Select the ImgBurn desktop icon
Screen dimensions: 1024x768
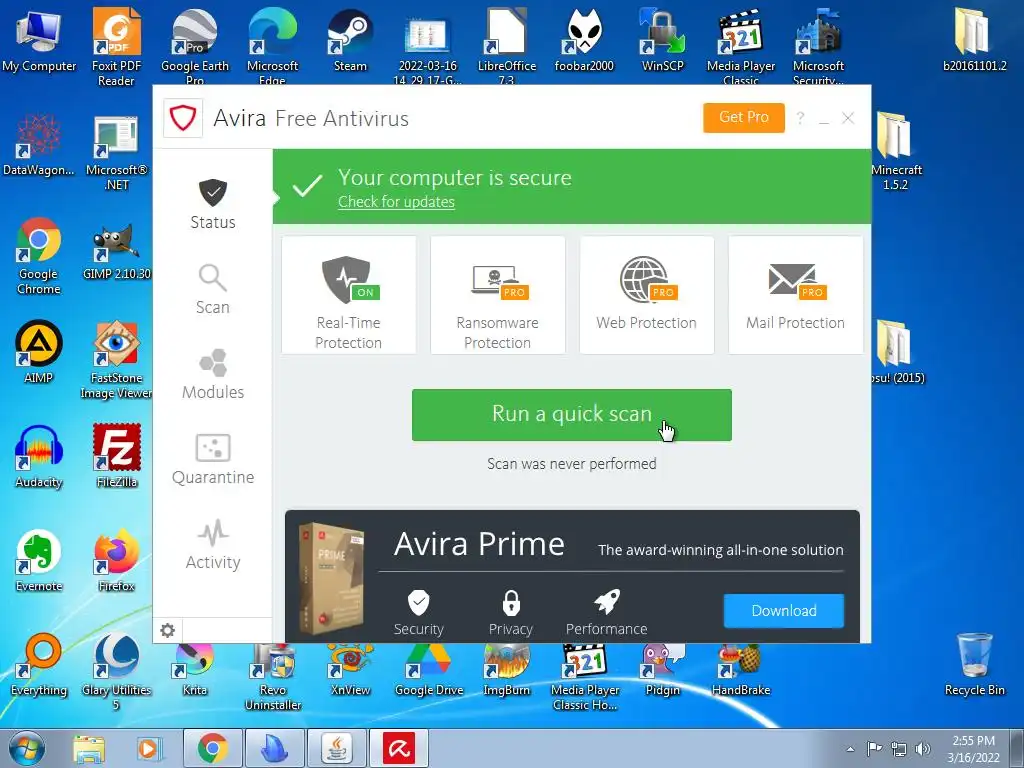click(506, 670)
